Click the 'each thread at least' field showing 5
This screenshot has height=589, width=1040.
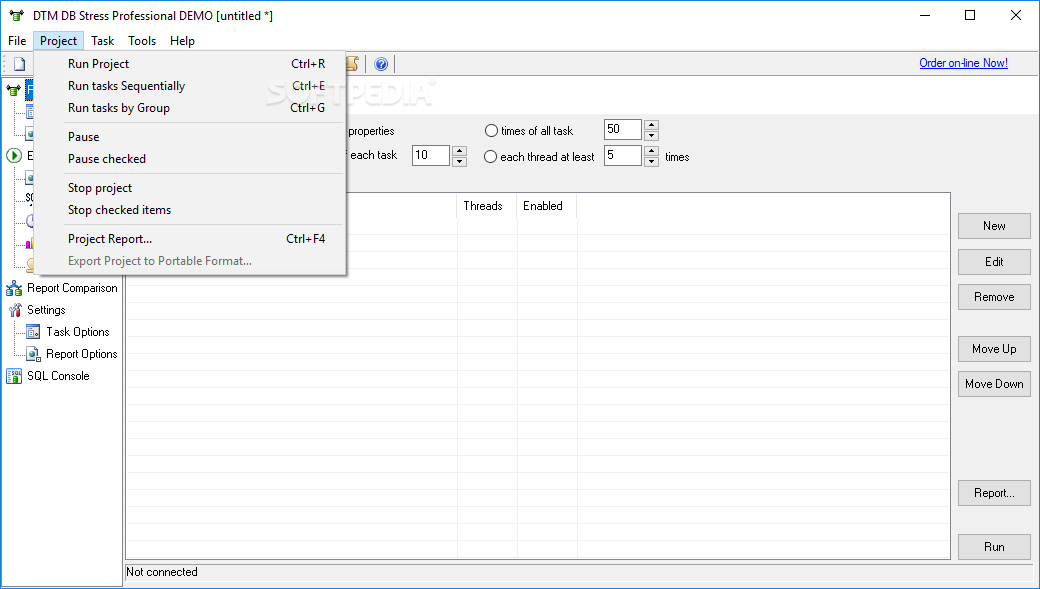click(623, 155)
